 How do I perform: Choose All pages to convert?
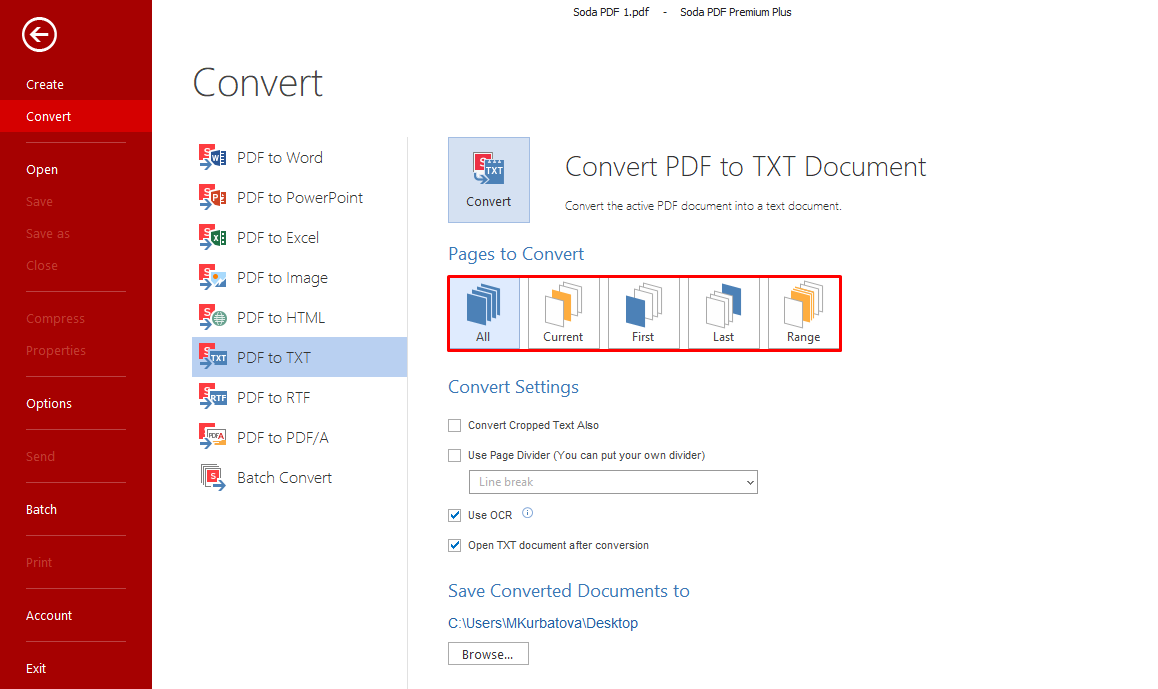pyautogui.click(x=484, y=313)
